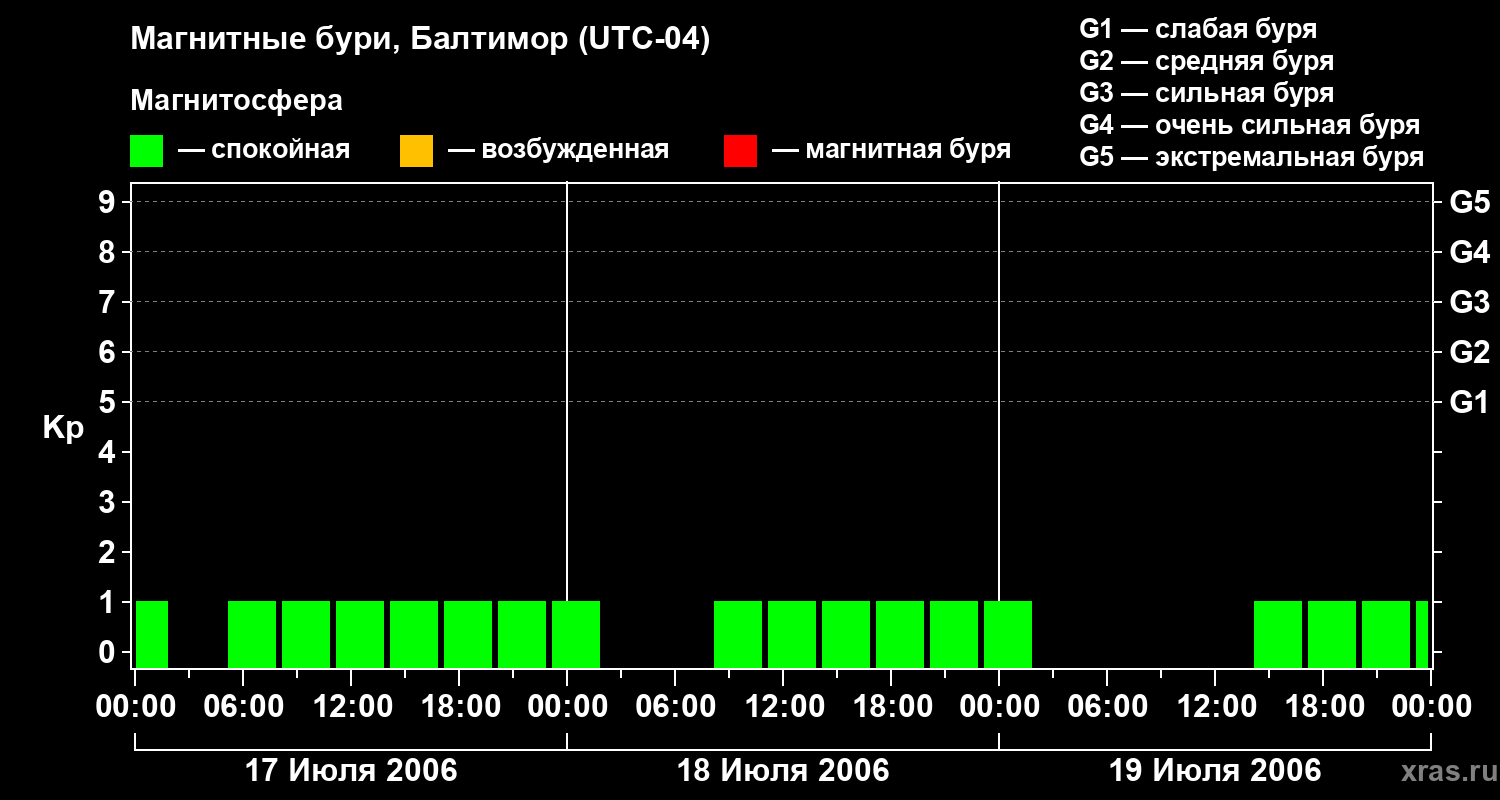
Task: Click the right-axis 'G2' label
Action: [x=1469, y=352]
